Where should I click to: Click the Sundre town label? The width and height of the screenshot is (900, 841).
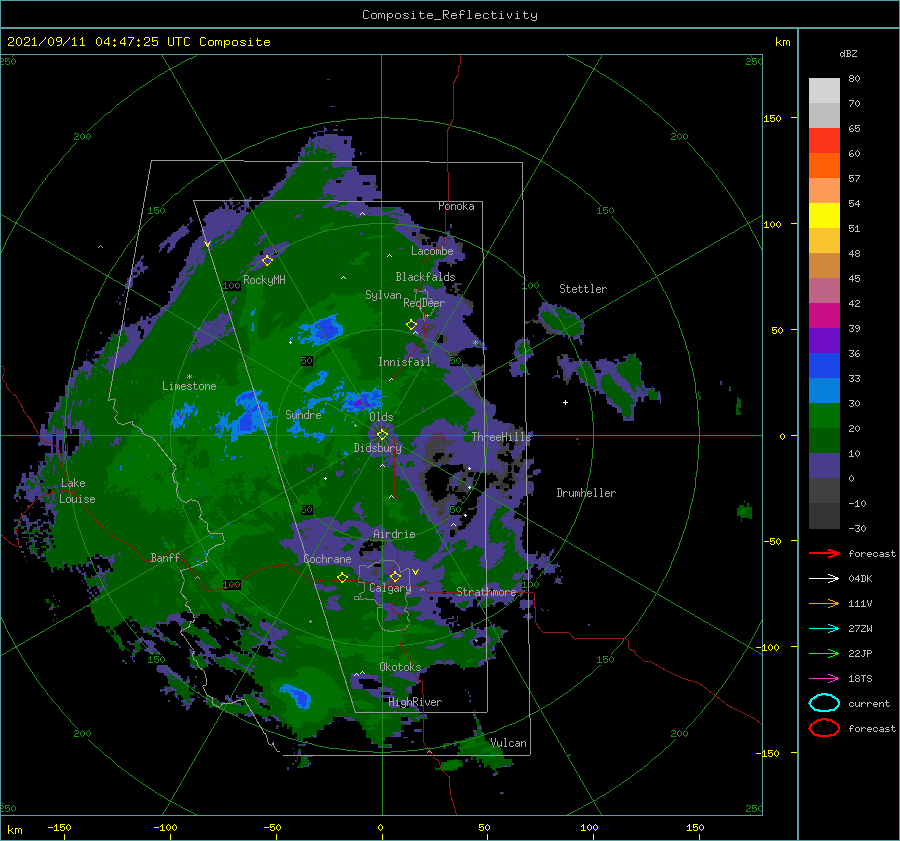(x=303, y=415)
